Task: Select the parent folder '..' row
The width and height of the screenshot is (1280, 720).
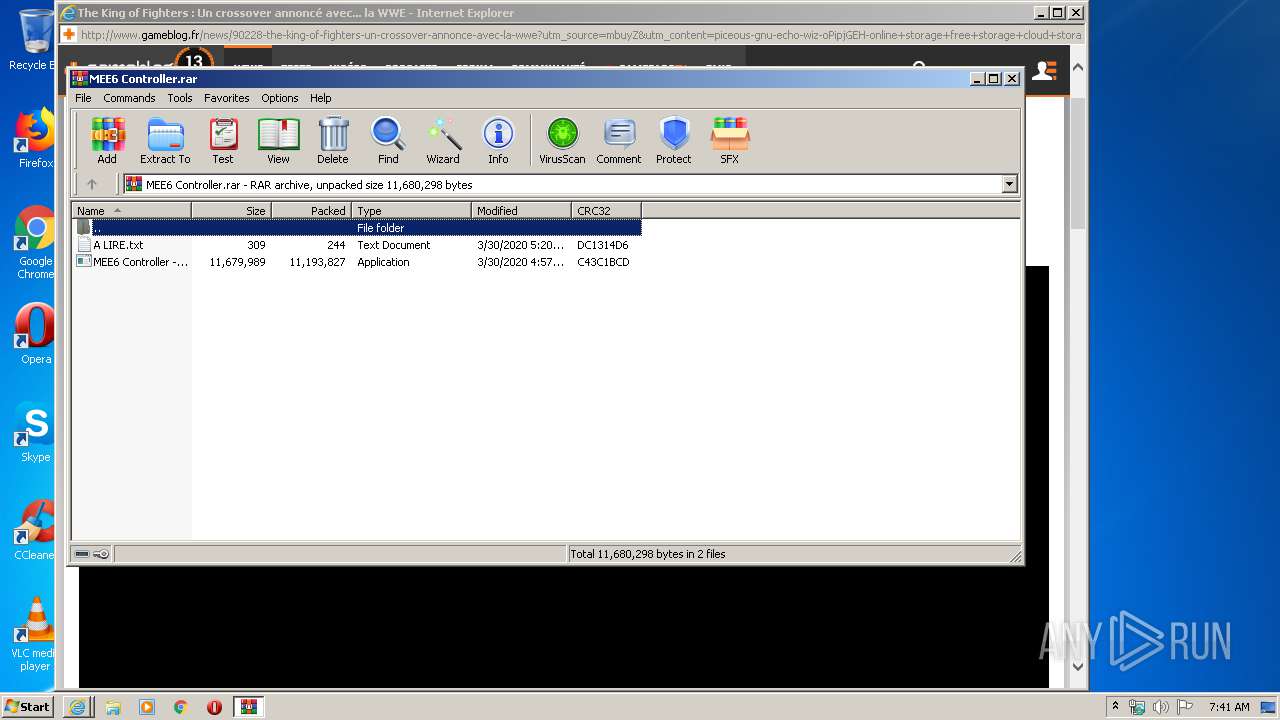Action: pos(357,228)
